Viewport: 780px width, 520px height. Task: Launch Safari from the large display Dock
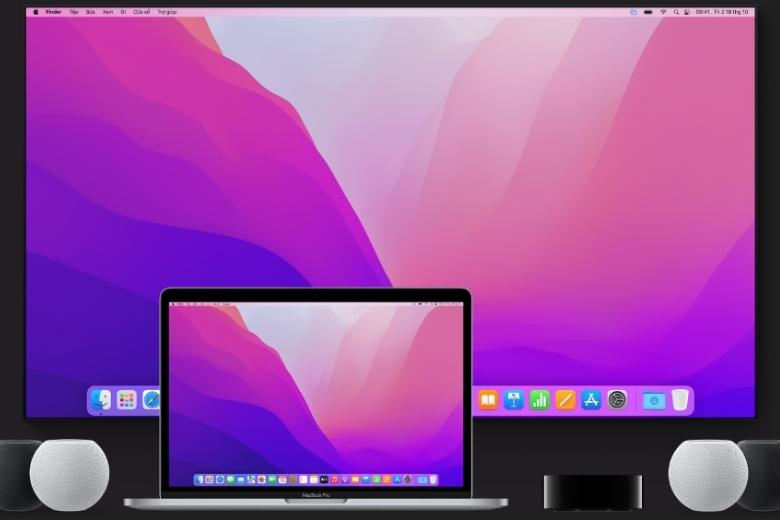pyautogui.click(x=151, y=400)
